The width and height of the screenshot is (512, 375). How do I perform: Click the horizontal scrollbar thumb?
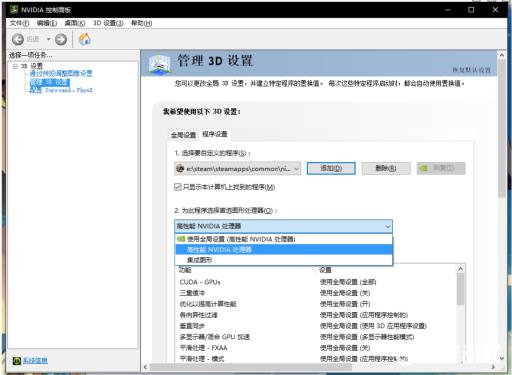tap(251, 367)
